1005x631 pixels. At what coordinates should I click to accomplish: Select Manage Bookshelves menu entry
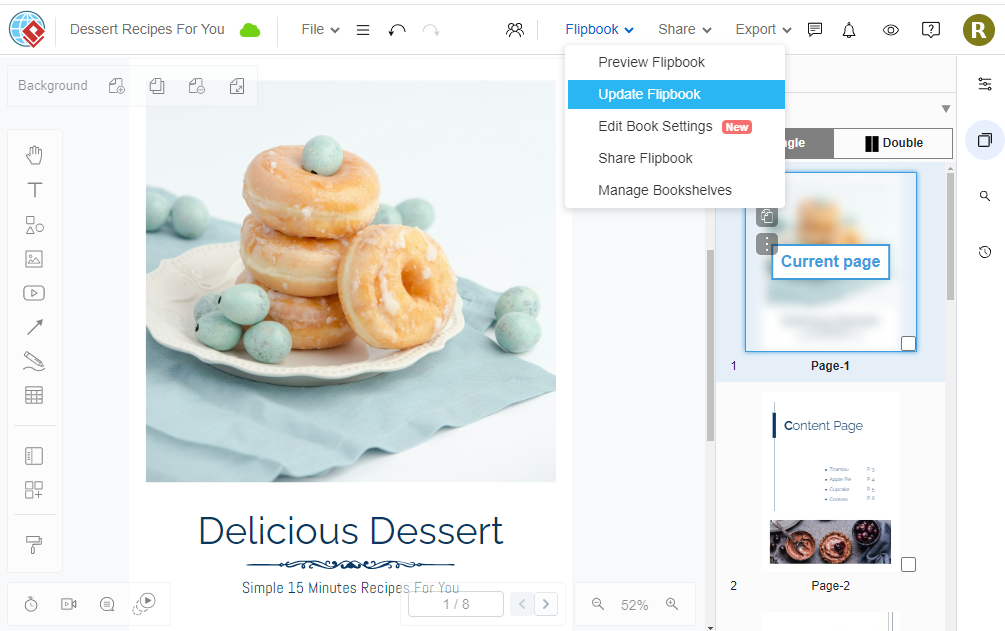pyautogui.click(x=665, y=190)
